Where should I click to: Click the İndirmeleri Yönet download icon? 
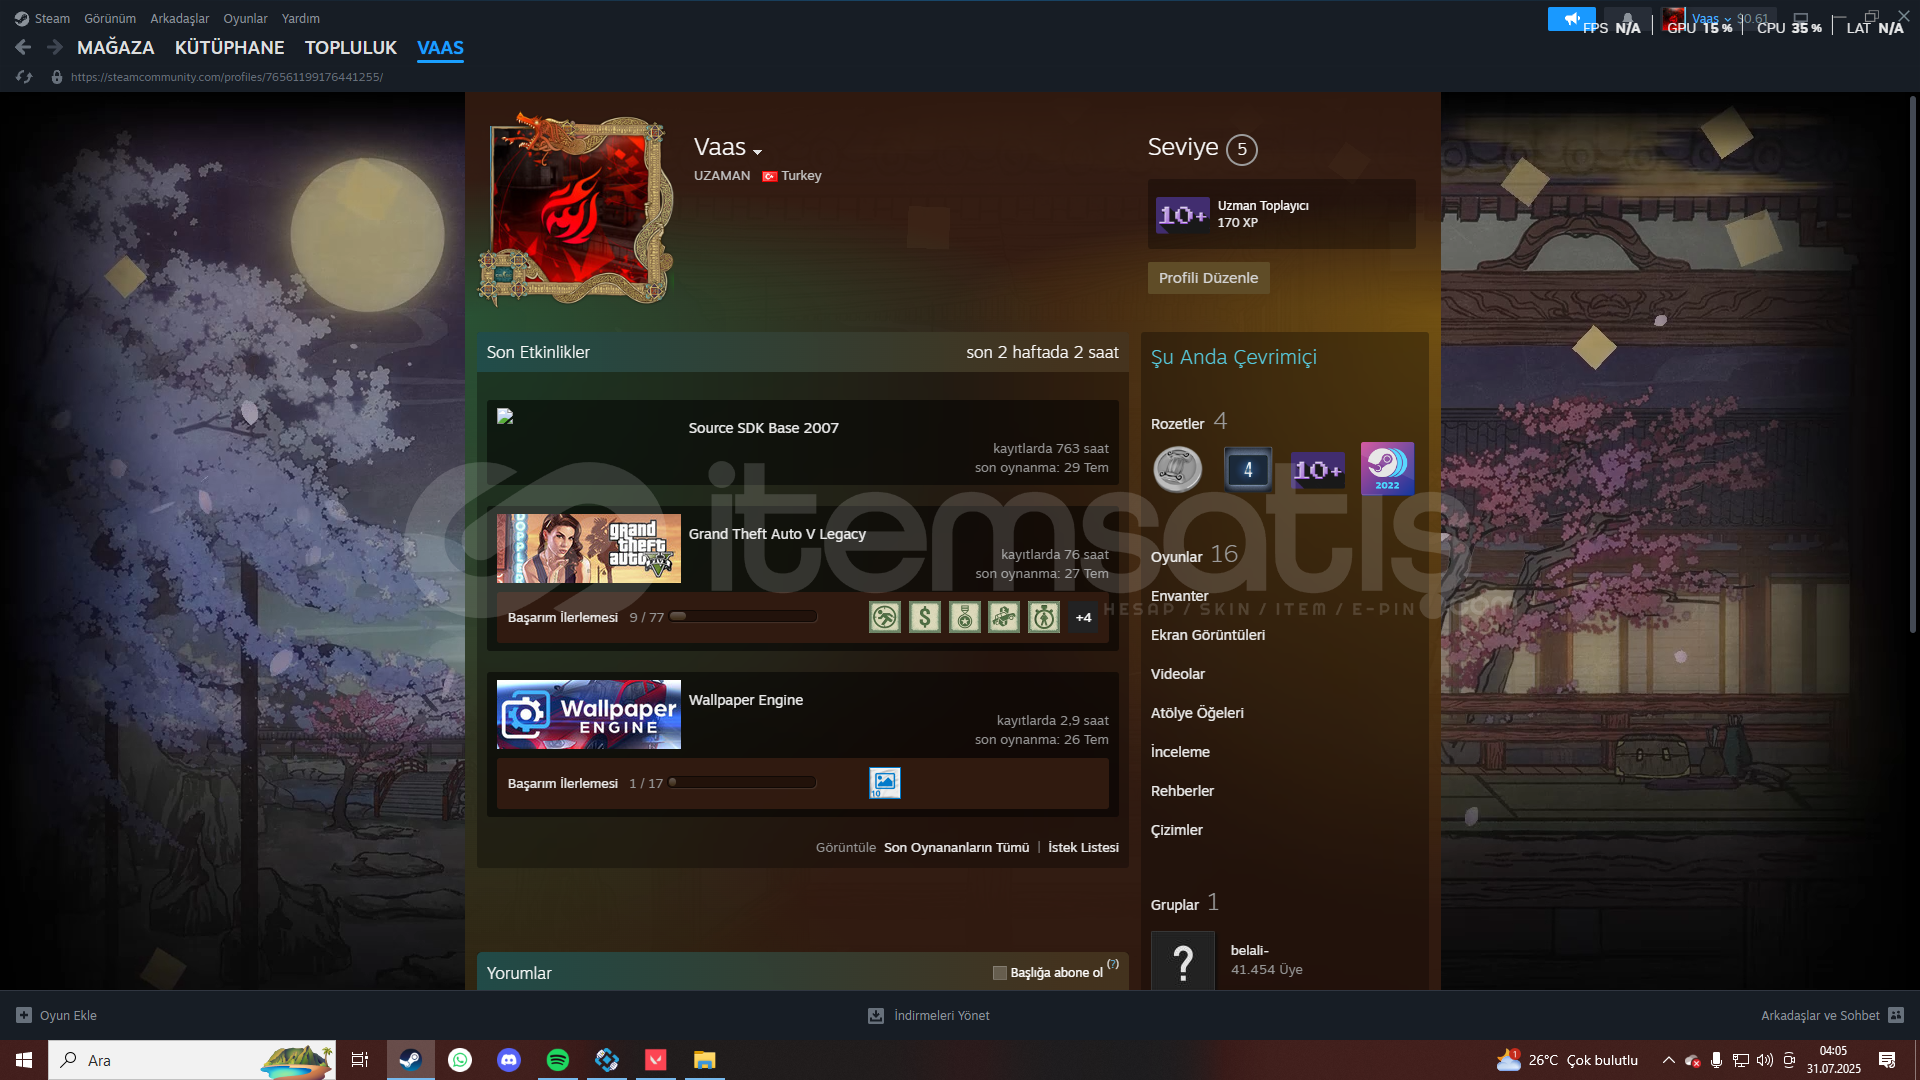876,1015
